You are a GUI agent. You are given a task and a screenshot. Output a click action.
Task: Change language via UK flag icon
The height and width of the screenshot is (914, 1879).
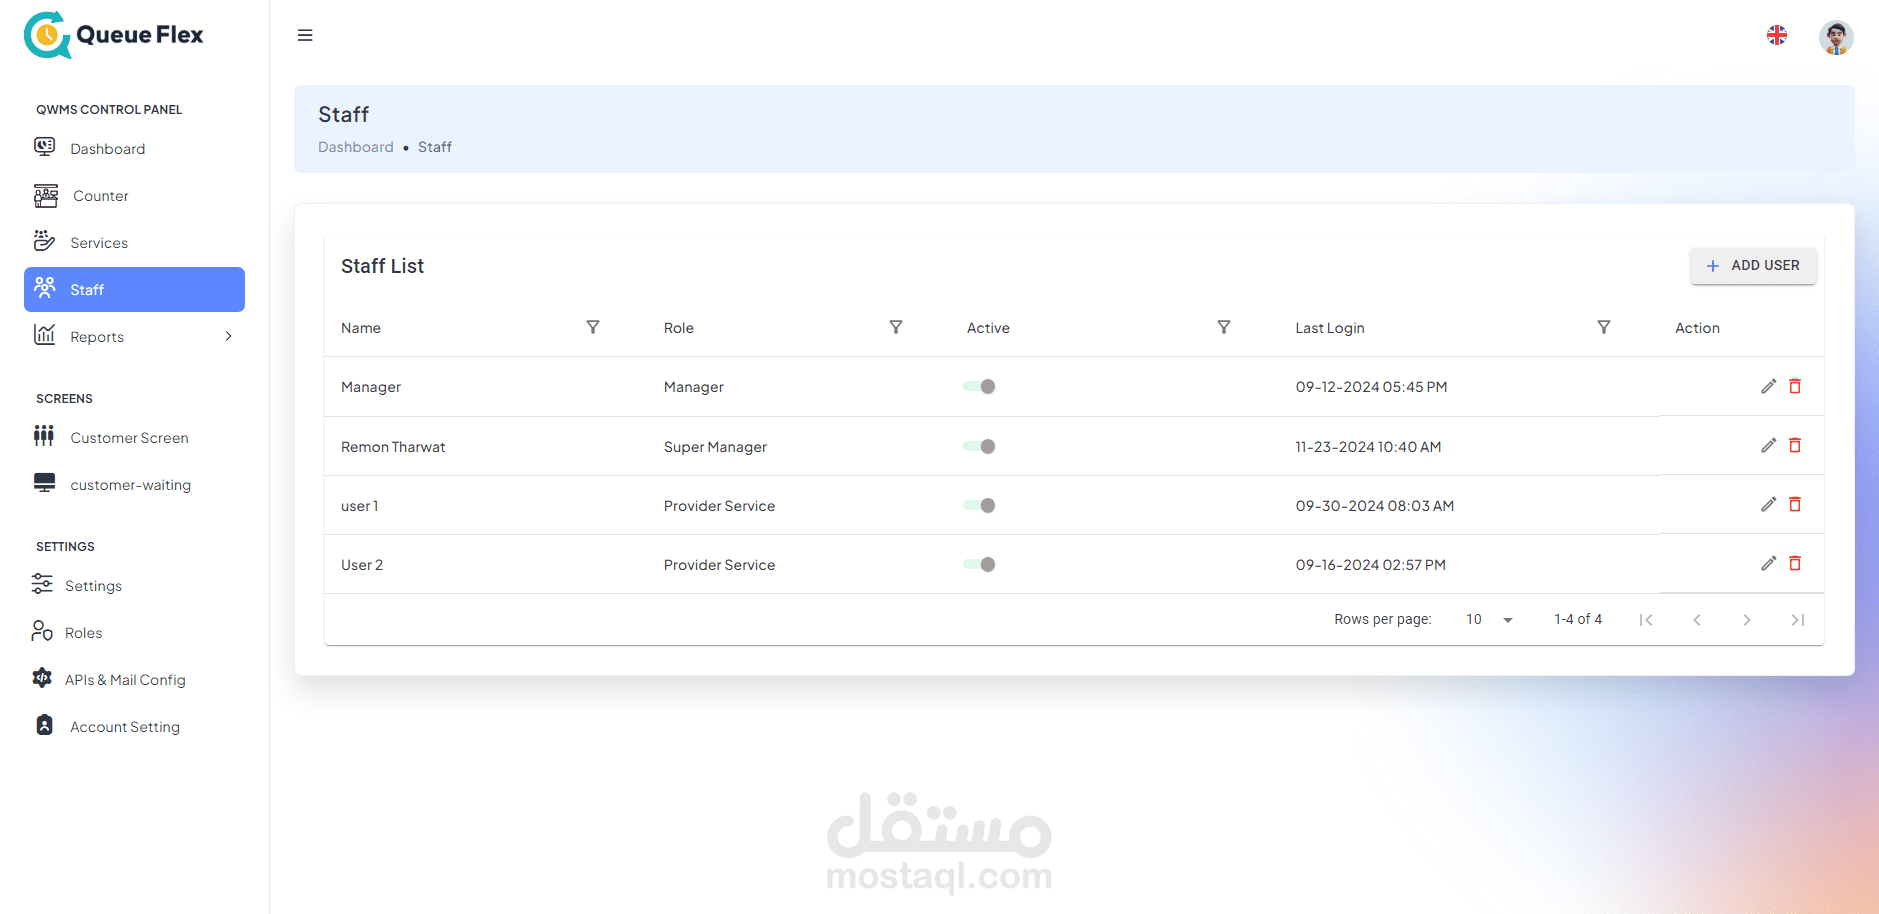tap(1777, 35)
